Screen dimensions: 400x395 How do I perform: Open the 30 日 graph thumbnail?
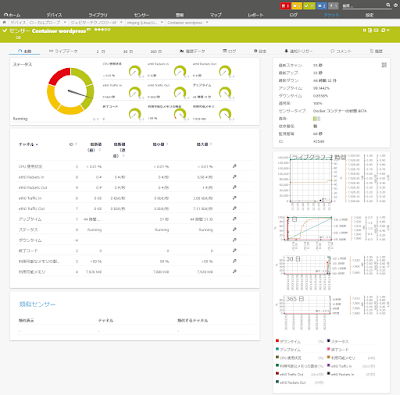tap(332, 272)
